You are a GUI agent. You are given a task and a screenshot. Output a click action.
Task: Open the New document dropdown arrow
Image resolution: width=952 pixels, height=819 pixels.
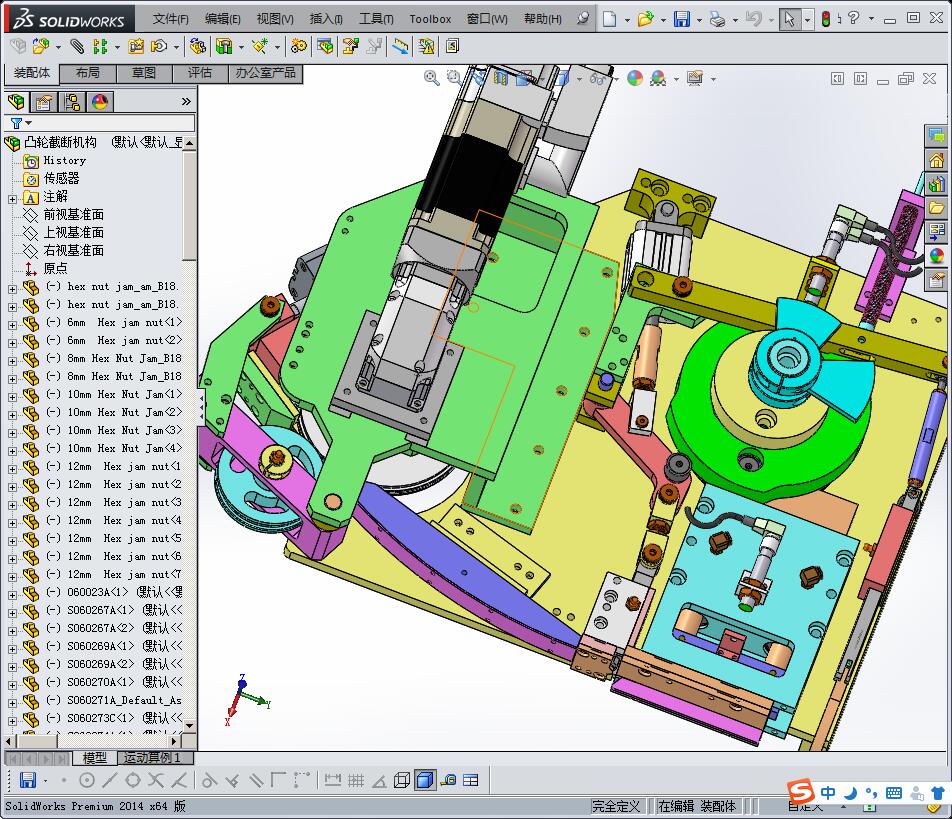[627, 20]
